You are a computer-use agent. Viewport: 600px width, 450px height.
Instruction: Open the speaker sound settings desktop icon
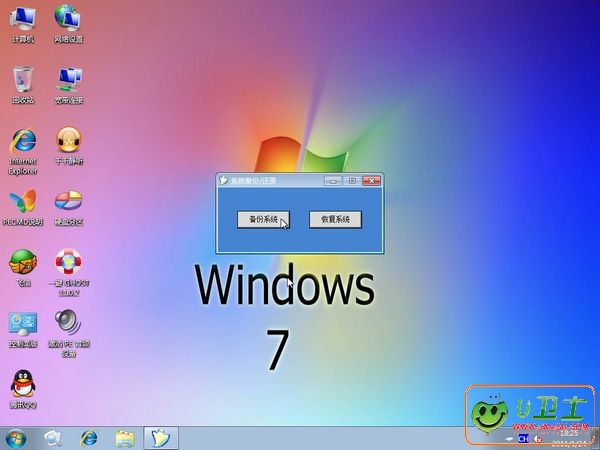(68, 323)
